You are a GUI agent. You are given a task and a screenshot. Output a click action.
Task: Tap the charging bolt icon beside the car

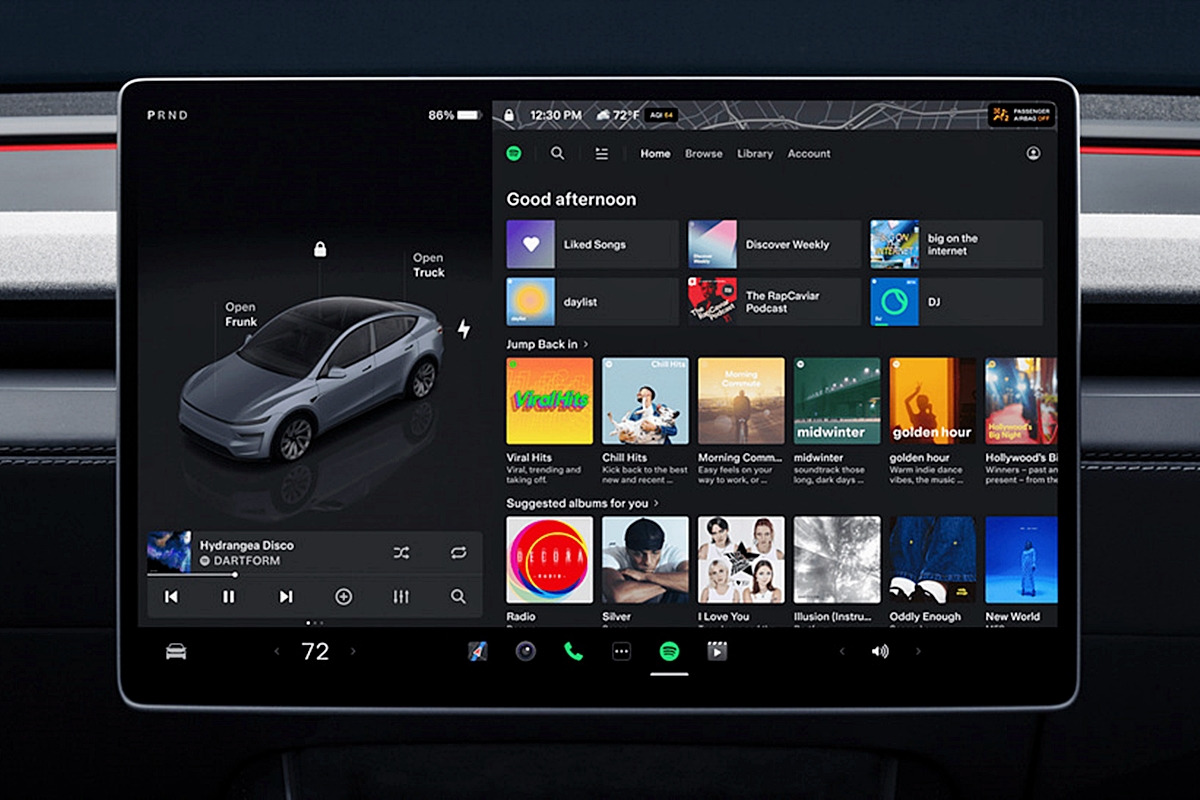tap(464, 329)
